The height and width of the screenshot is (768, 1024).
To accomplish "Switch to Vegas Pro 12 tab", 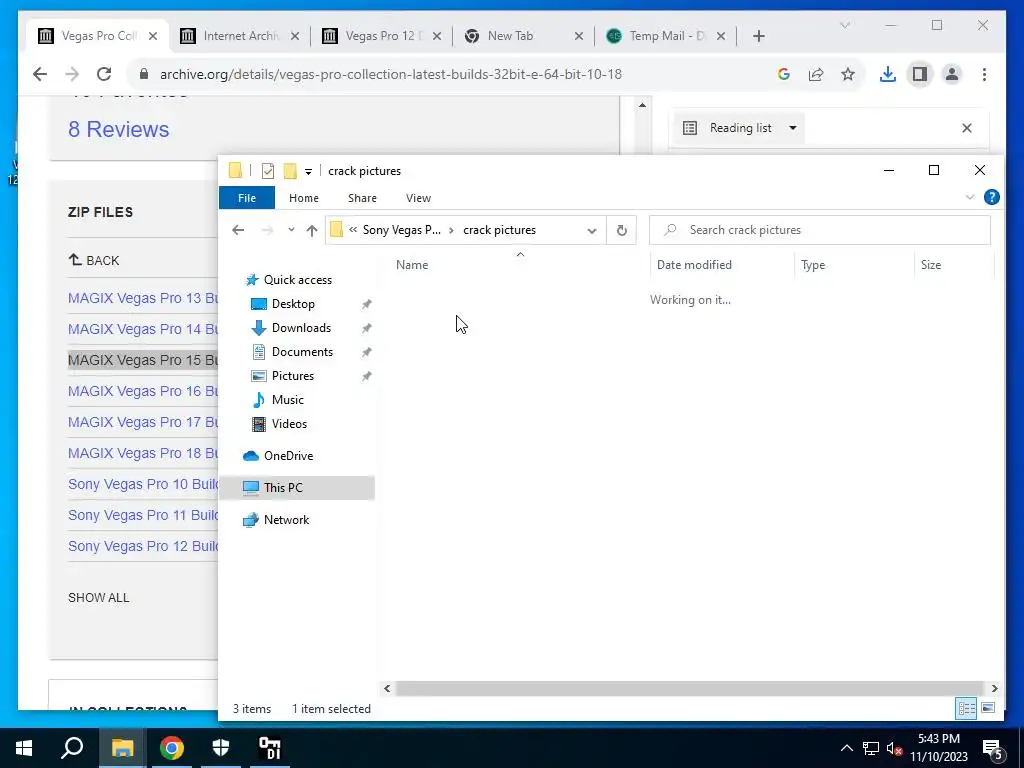I will tap(382, 36).
